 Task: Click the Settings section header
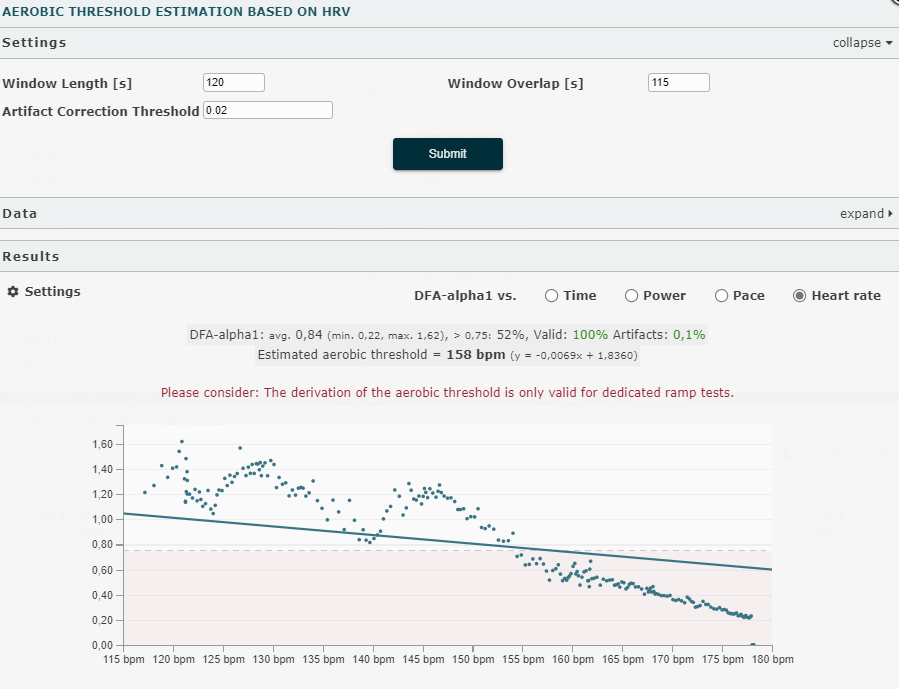click(x=35, y=42)
